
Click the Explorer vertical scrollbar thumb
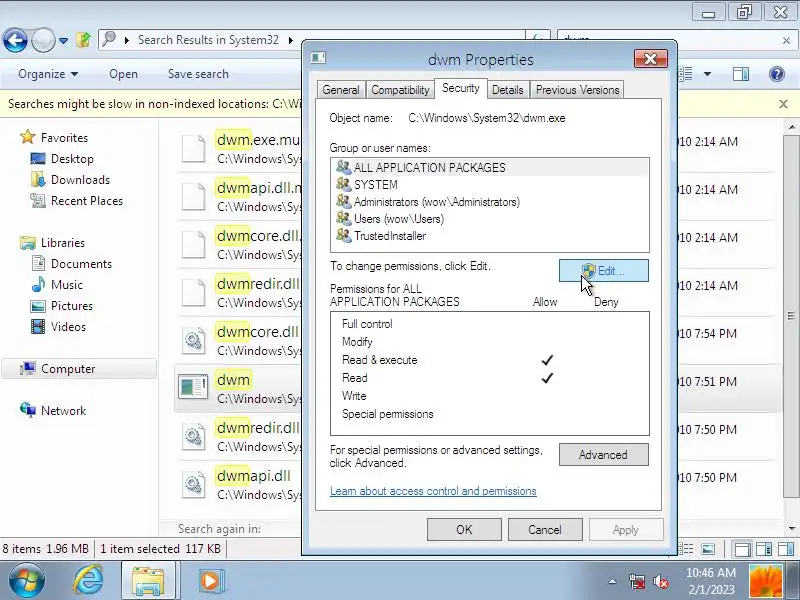pos(791,315)
